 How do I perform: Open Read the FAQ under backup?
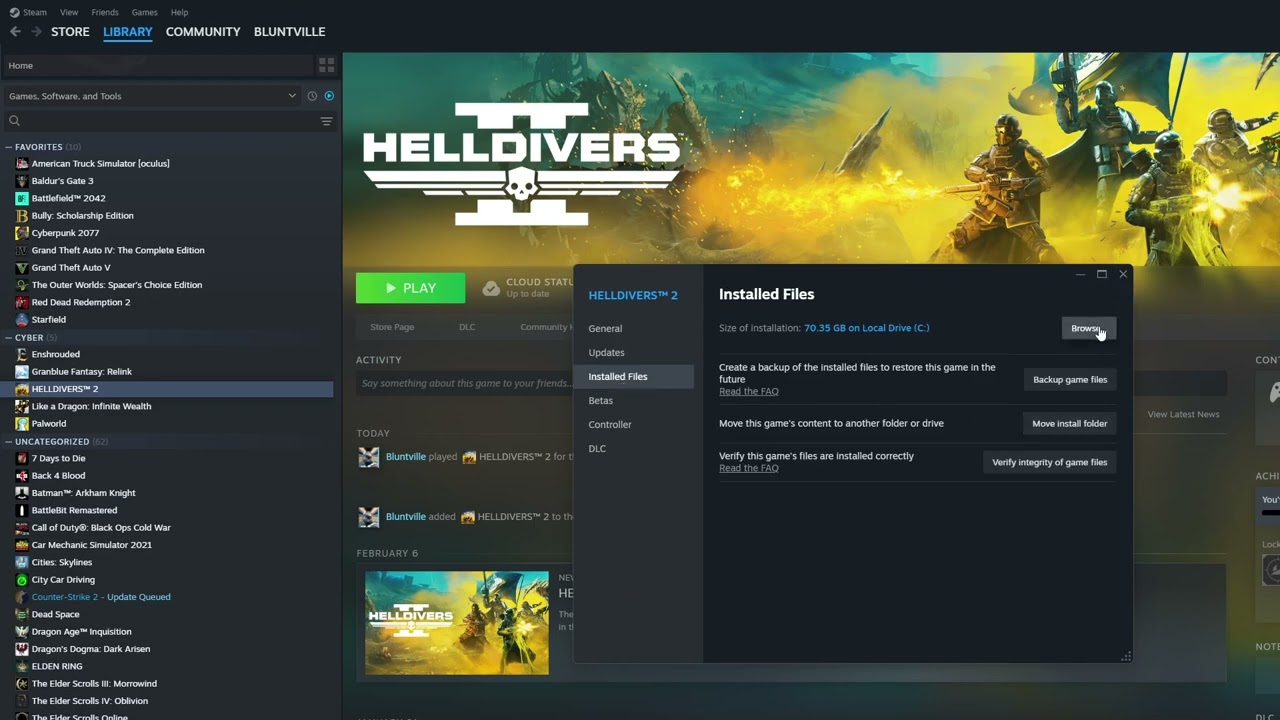coord(749,392)
